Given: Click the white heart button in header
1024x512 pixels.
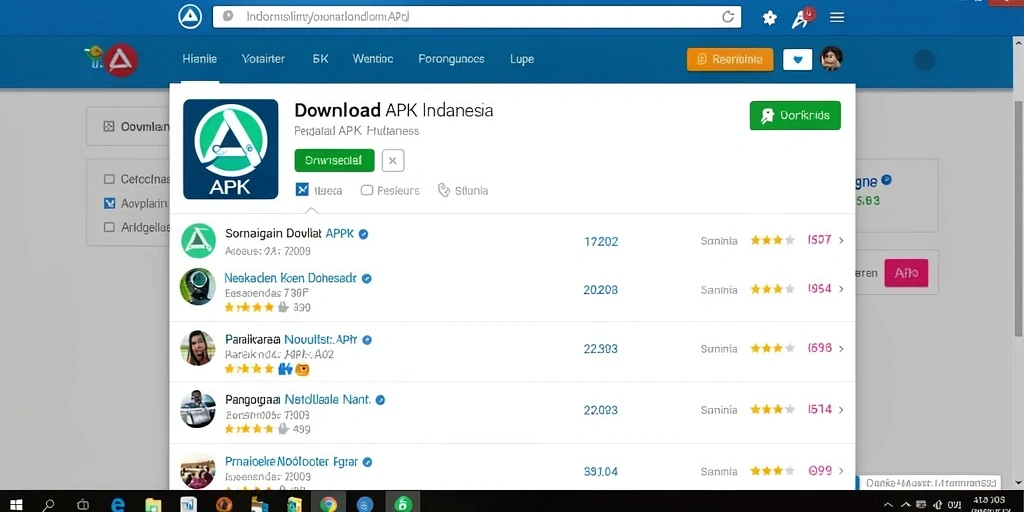Looking at the screenshot, I should click(797, 59).
